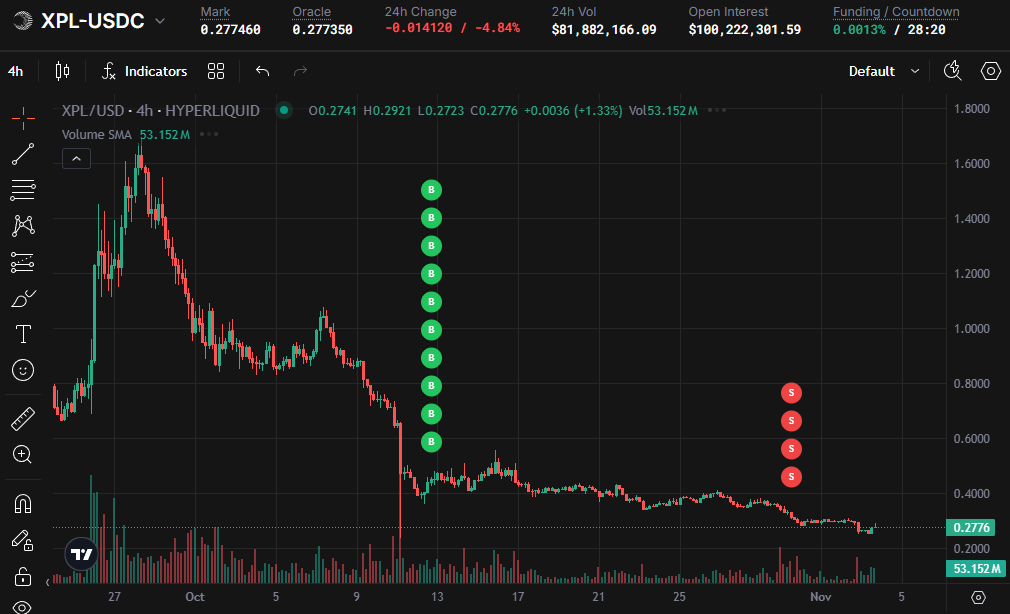Image resolution: width=1010 pixels, height=614 pixels.
Task: Select the crosshair cursor tool
Action: [23, 119]
